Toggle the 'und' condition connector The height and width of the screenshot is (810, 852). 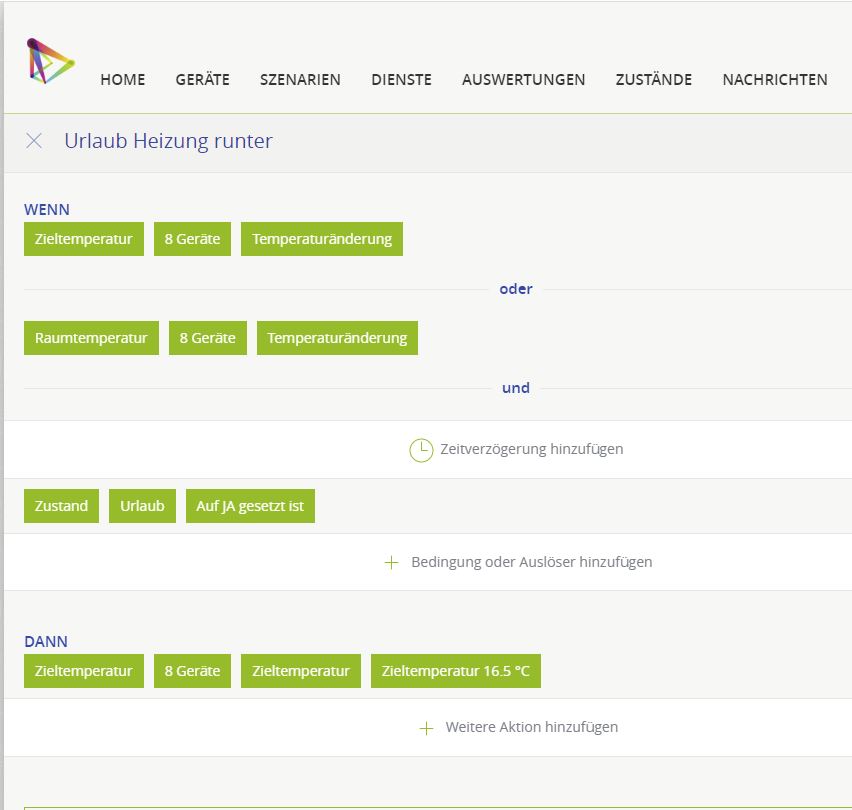[516, 388]
